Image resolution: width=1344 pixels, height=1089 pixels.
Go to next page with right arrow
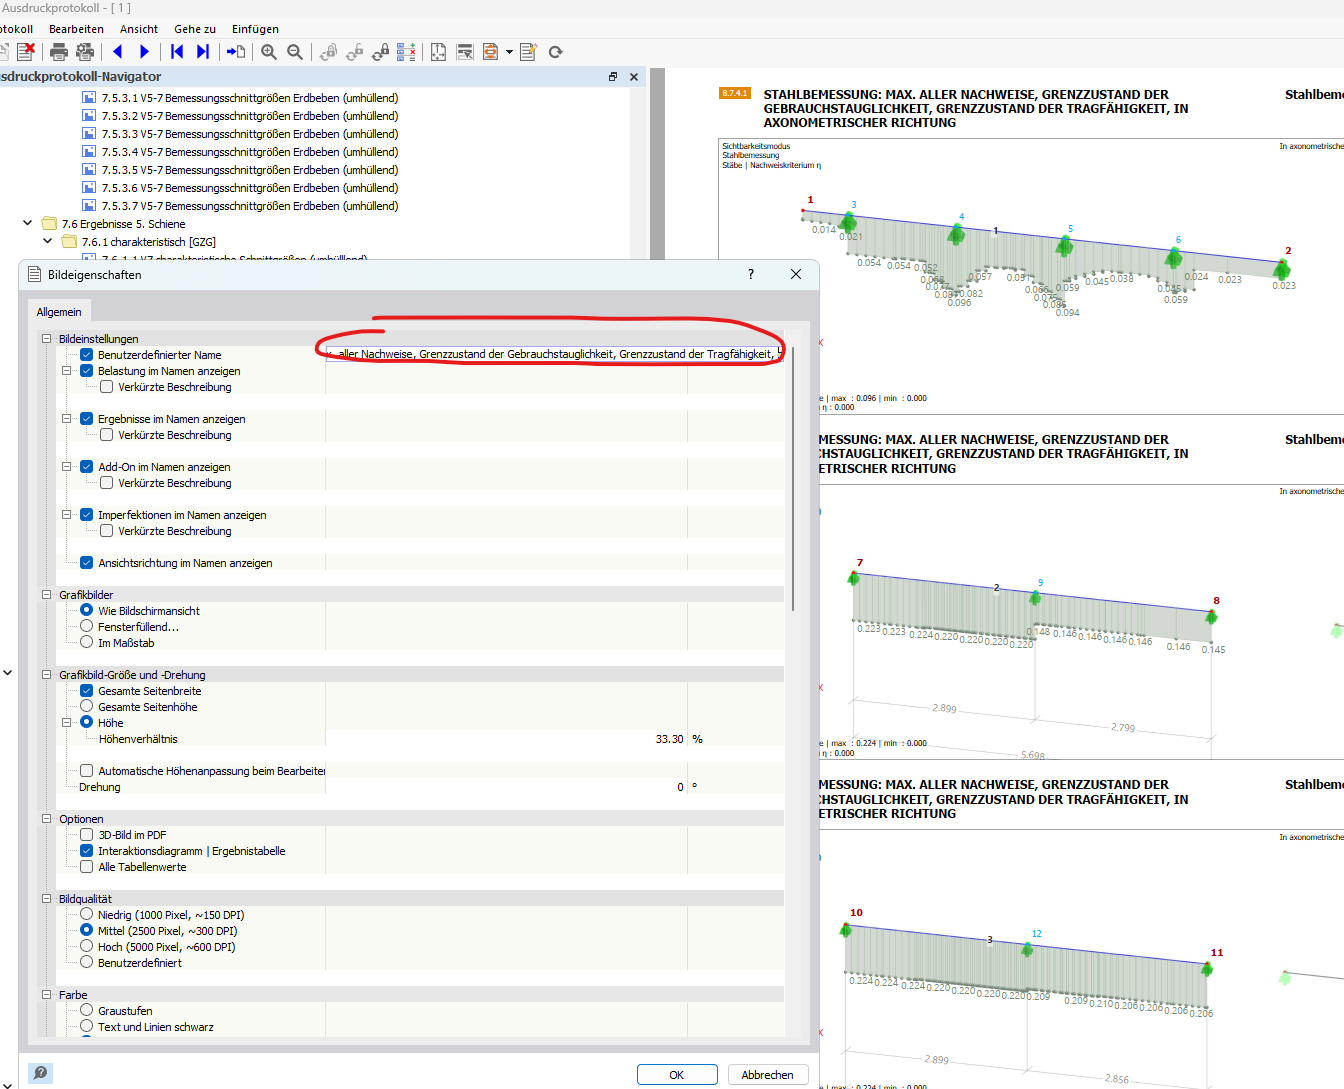pyautogui.click(x=145, y=52)
